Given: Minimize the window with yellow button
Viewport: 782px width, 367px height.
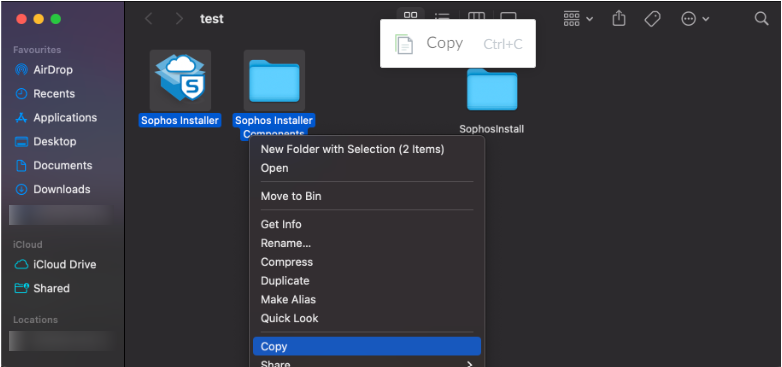Looking at the screenshot, I should pos(38,19).
